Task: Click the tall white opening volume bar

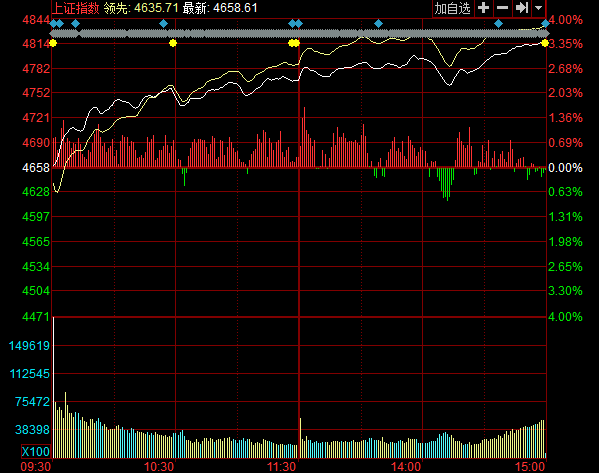Action: 53,387
